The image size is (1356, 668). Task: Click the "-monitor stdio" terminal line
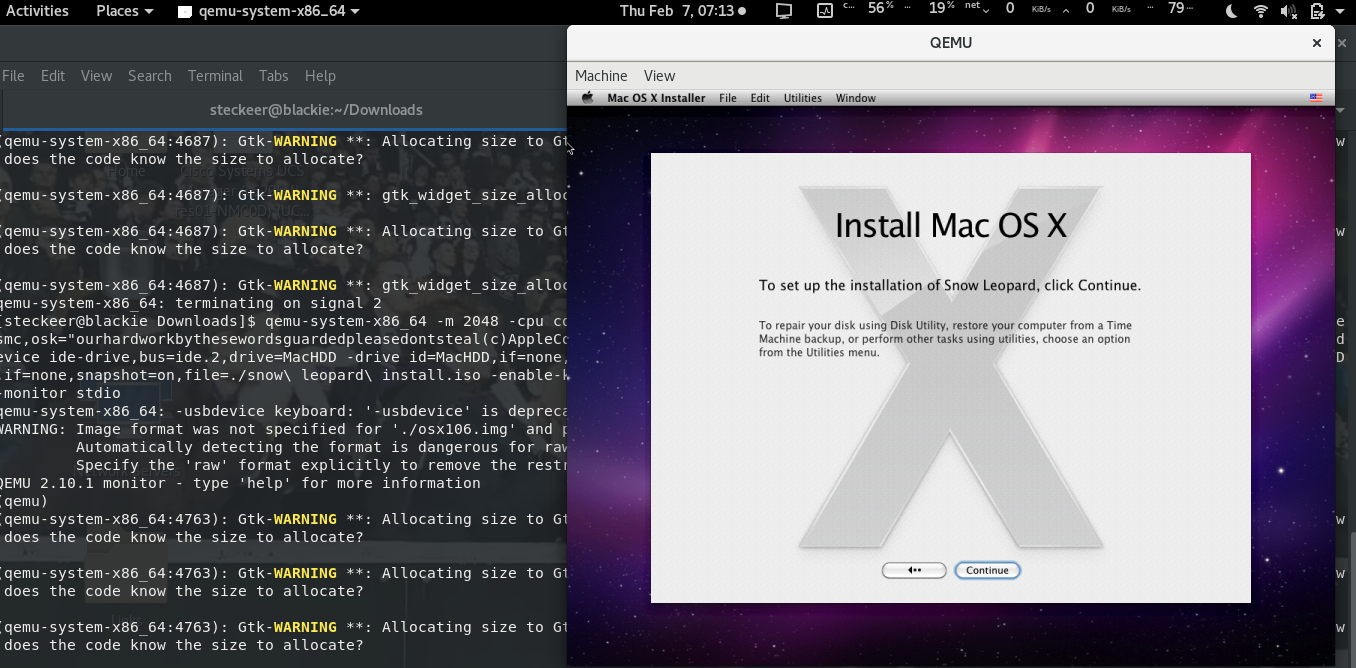[x=60, y=393]
